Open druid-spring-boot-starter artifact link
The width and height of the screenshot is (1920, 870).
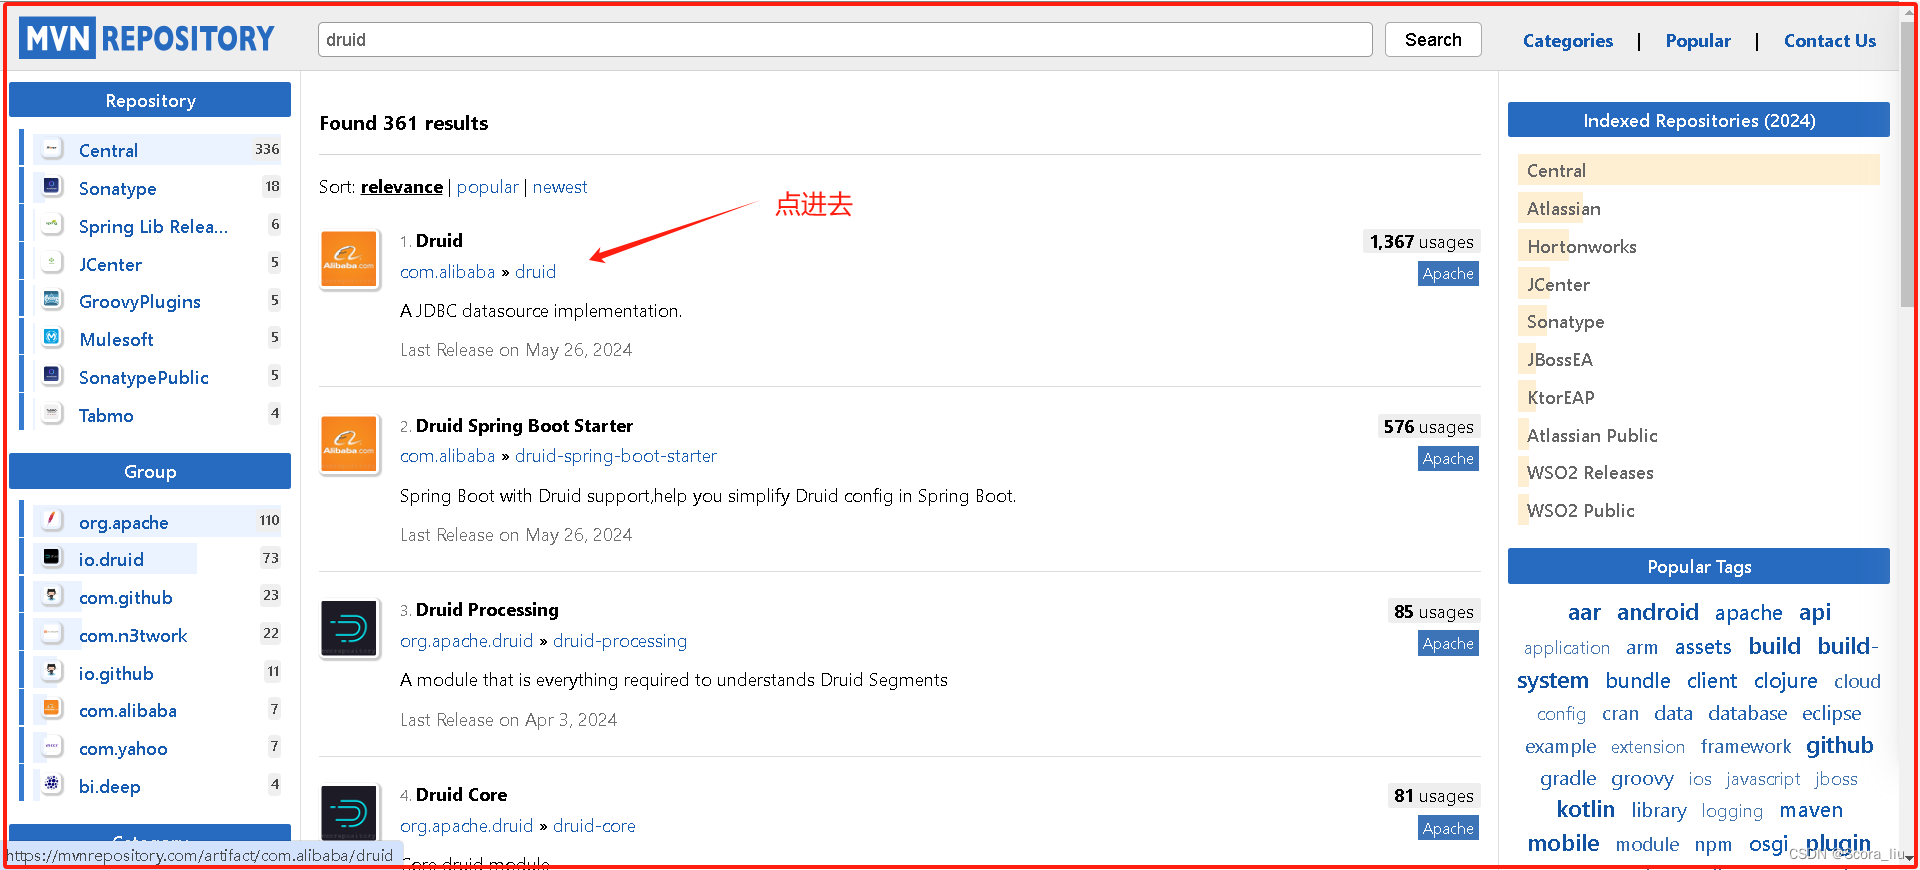click(616, 456)
